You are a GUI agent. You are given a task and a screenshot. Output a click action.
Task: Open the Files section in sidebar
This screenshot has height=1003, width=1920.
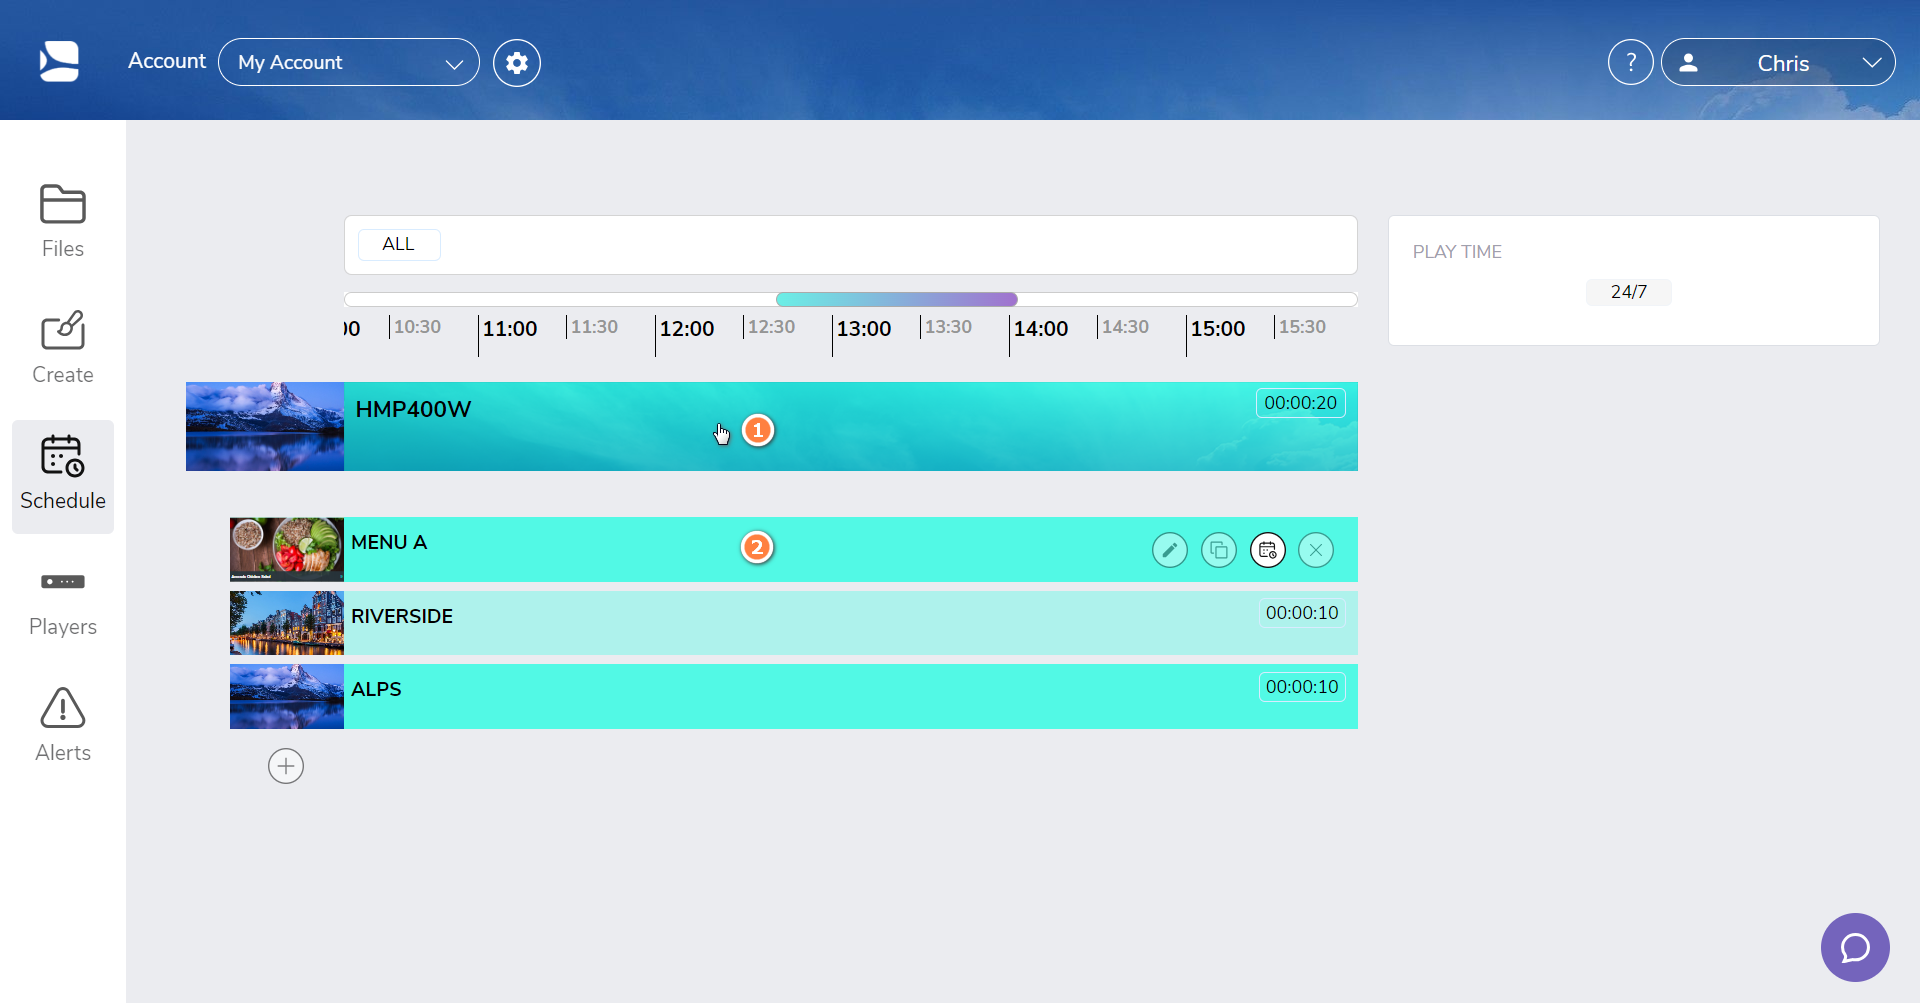62,222
